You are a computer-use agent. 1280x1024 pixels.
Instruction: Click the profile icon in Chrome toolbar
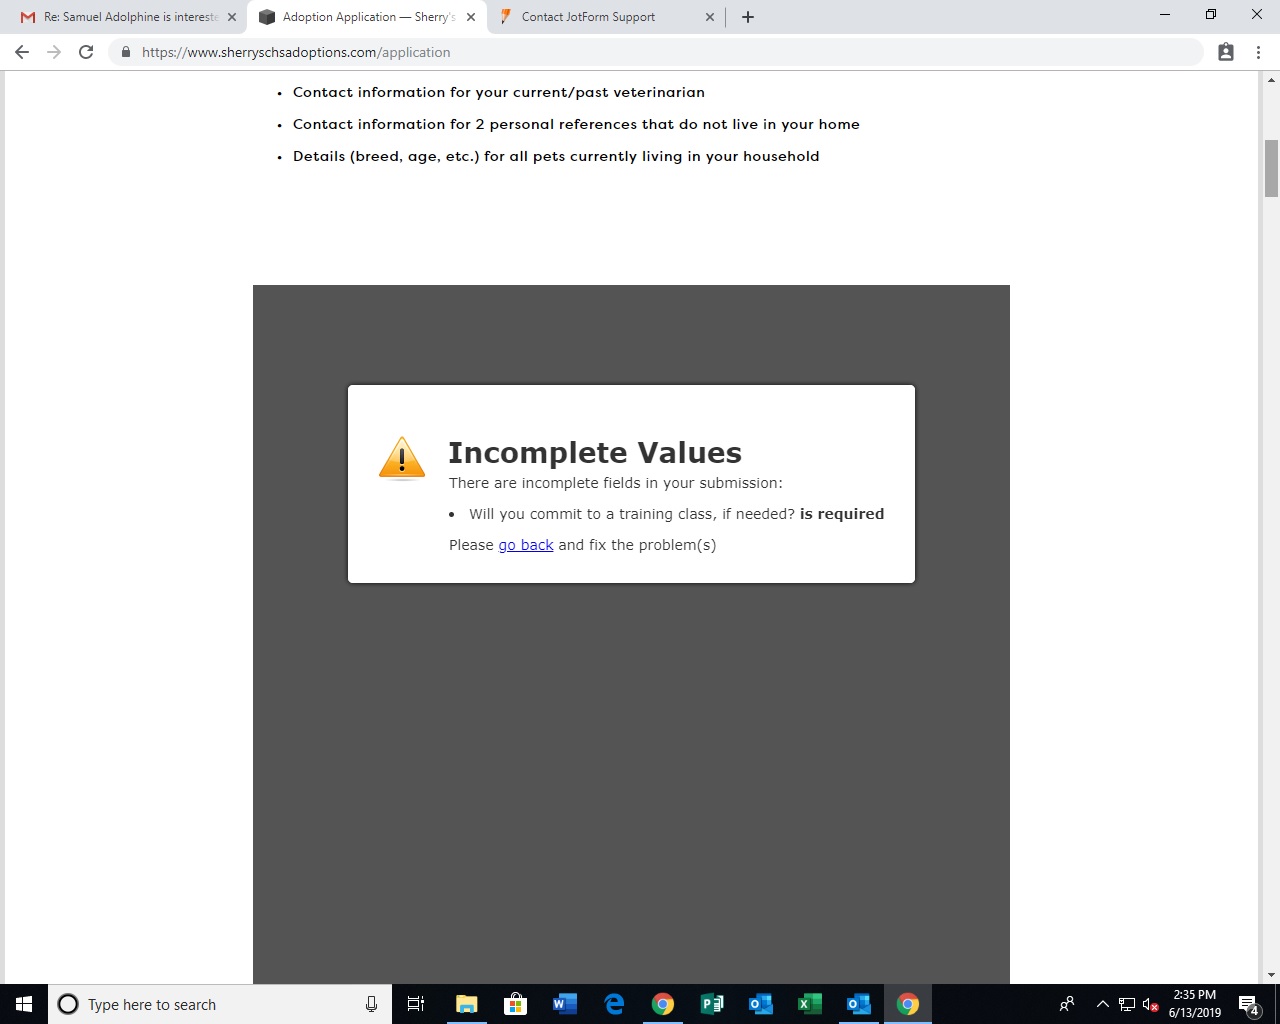pos(1225,52)
